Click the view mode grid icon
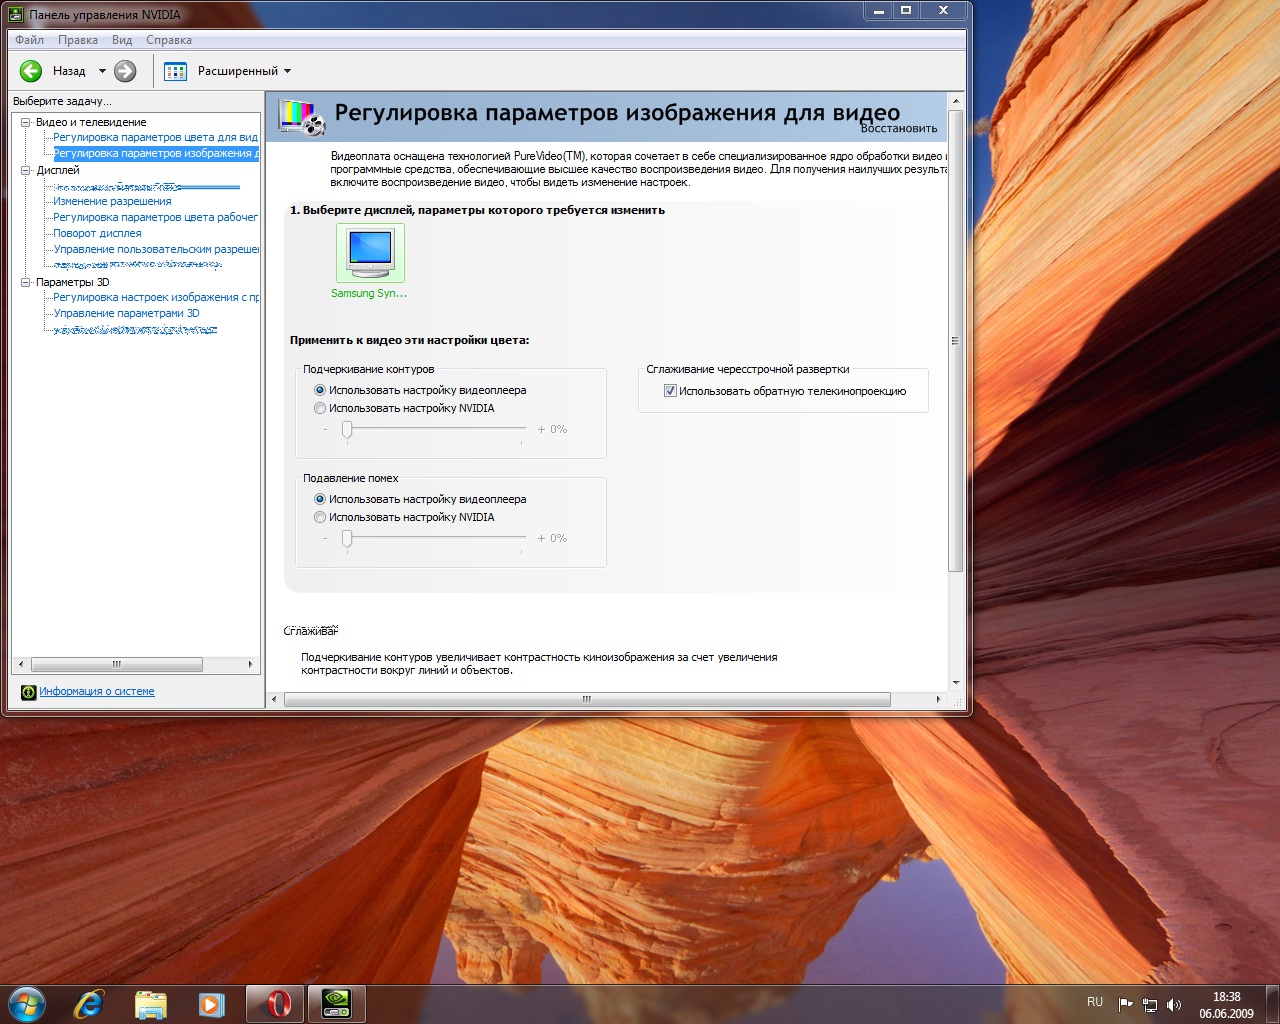The height and width of the screenshot is (1024, 1280). point(175,71)
